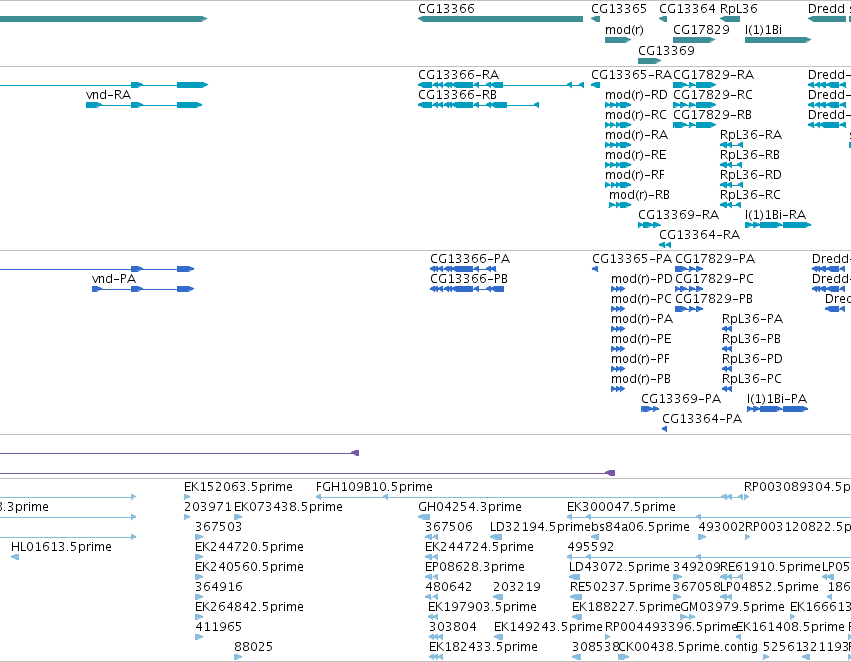Select the RpL36-RC transcript label
Viewport: 851px width, 662px height.
(x=751, y=195)
